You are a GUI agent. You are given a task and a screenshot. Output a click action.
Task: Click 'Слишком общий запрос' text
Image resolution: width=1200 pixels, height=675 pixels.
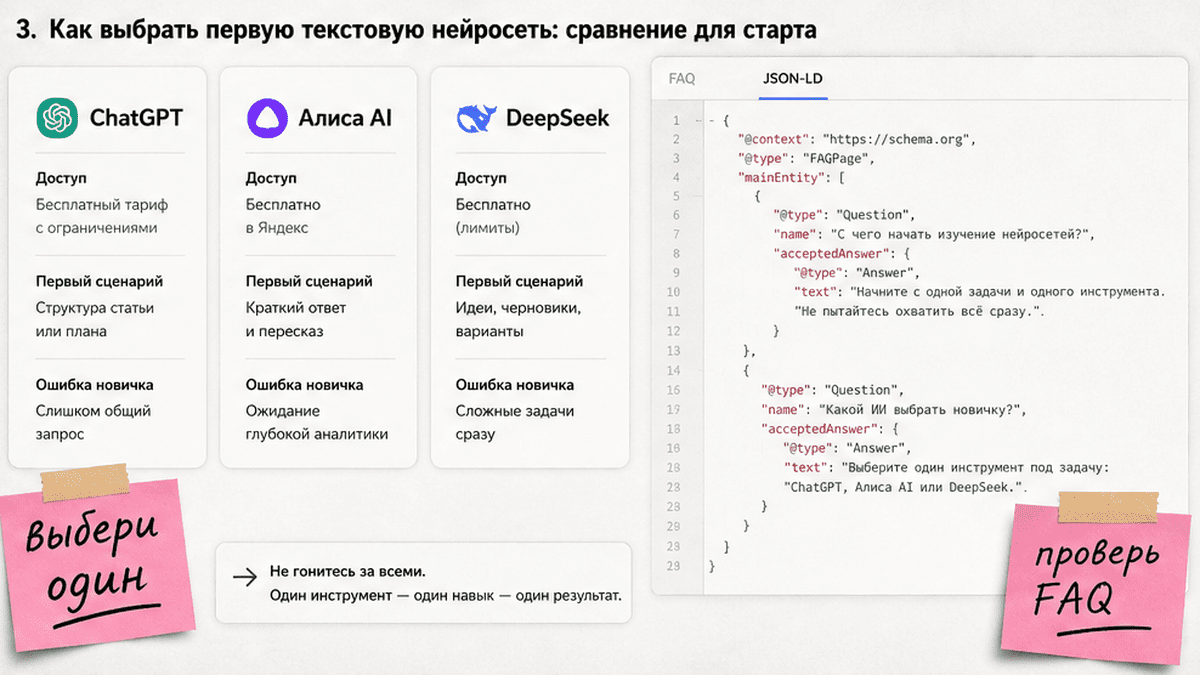[93, 423]
